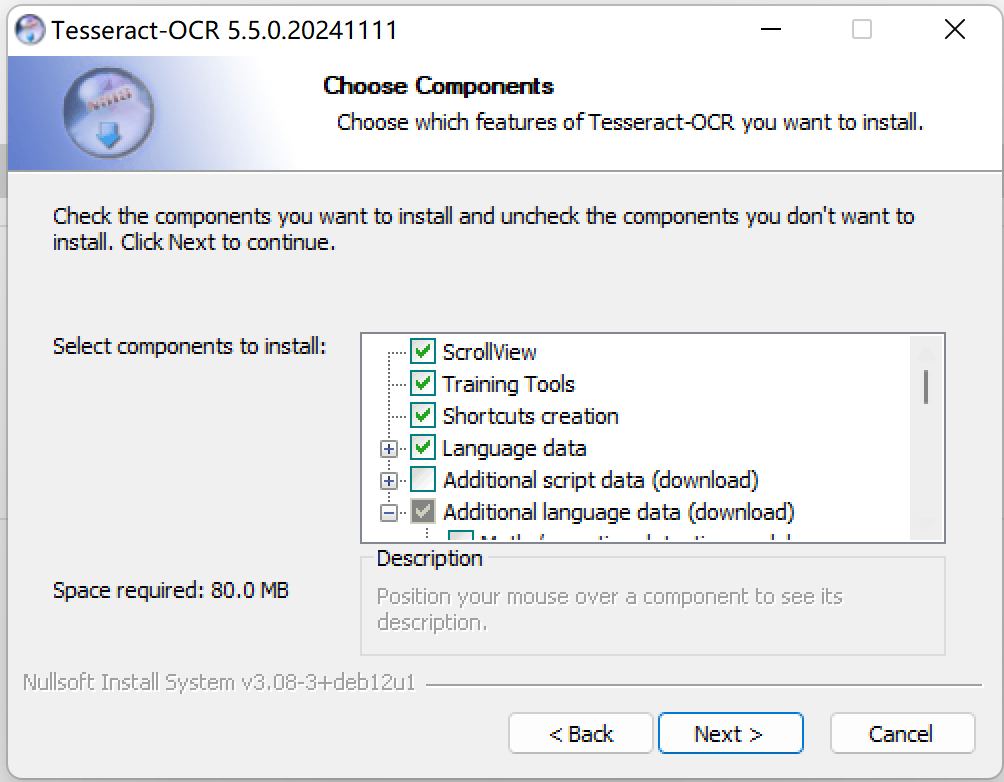Cancel the Tesseract-OCR installation
The height and width of the screenshot is (782, 1004).
(902, 734)
